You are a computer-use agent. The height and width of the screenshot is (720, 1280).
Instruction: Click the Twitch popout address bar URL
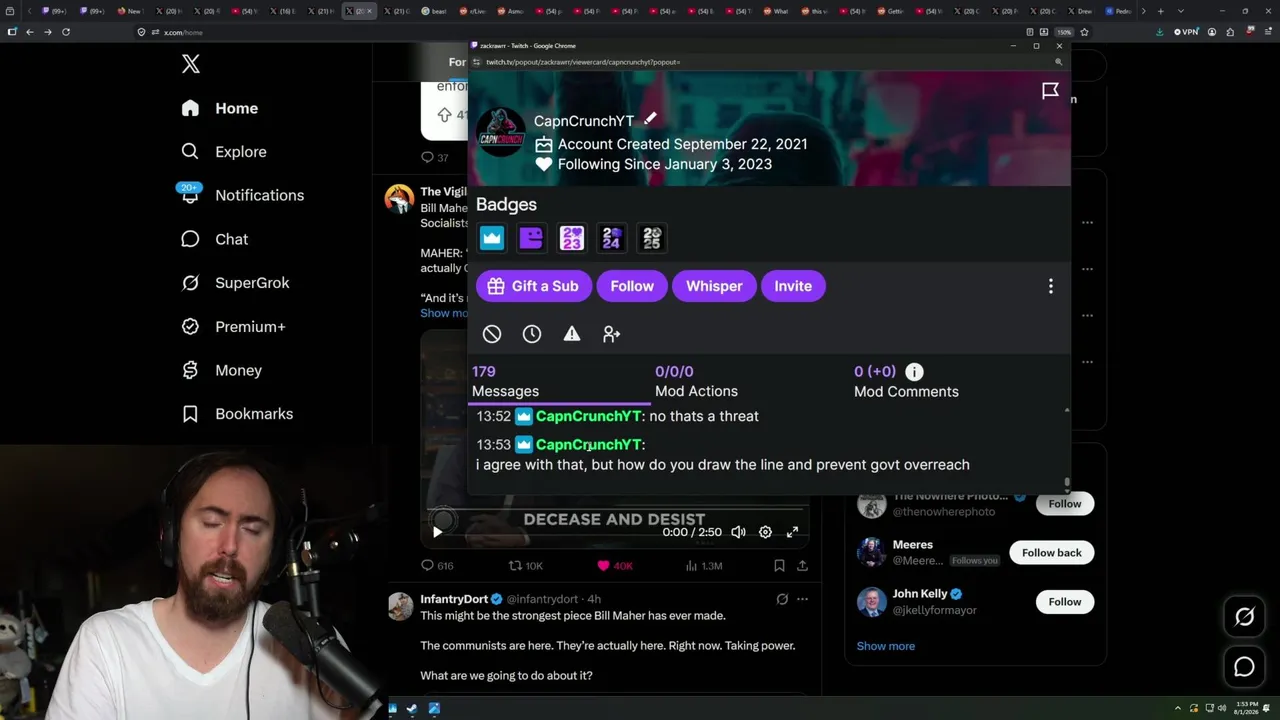(583, 62)
